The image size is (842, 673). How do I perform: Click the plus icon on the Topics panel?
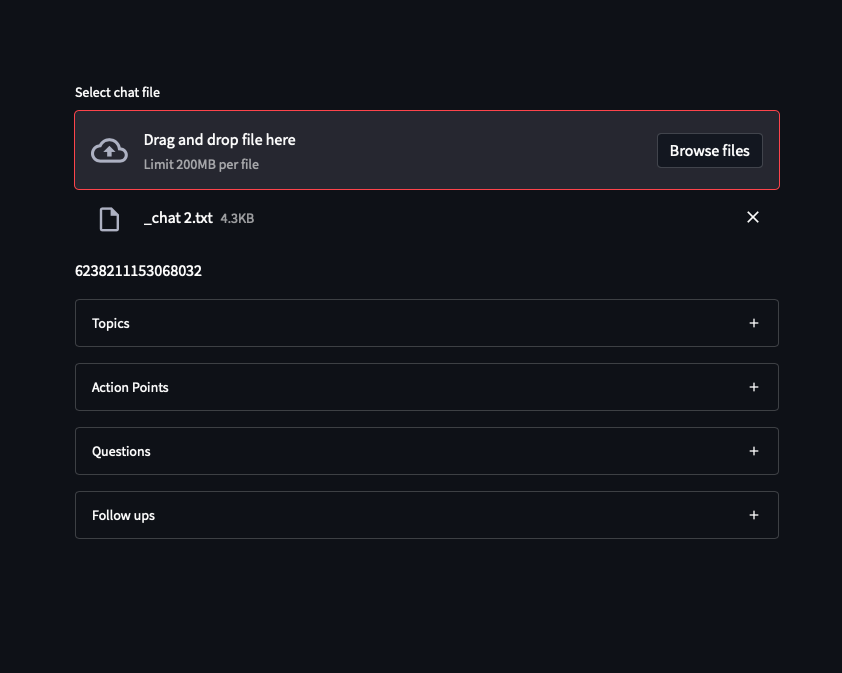pos(754,323)
